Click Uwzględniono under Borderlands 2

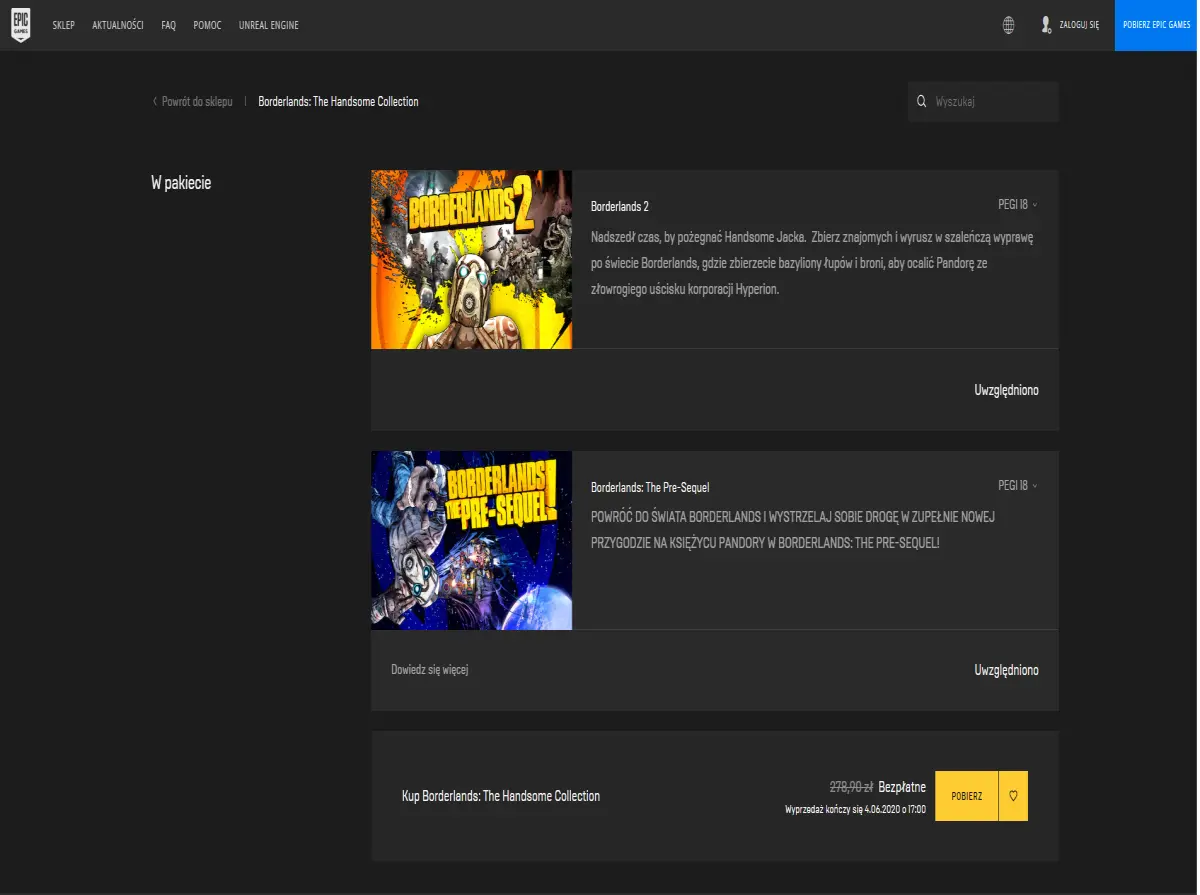click(1006, 390)
